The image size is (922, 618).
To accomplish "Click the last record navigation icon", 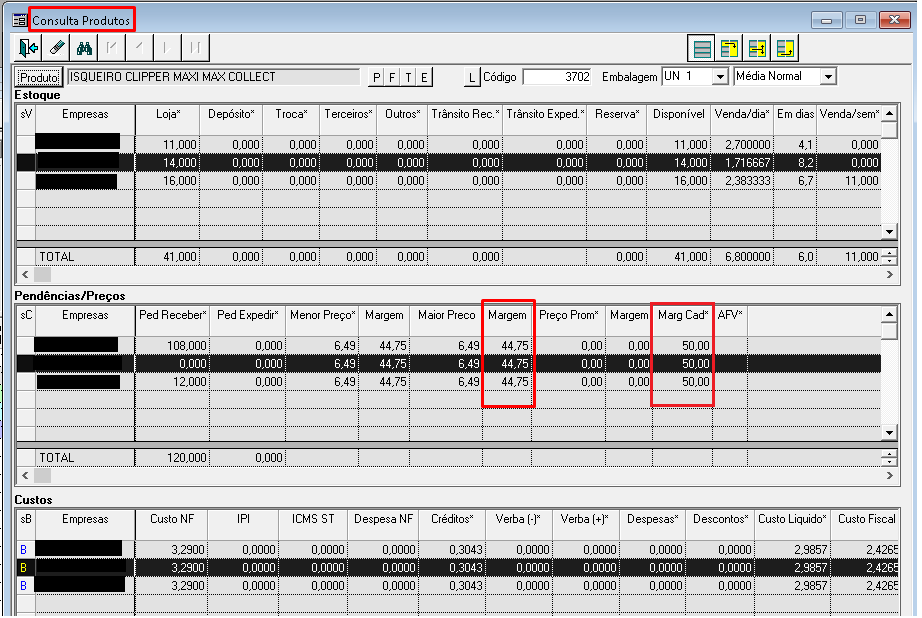I will pyautogui.click(x=195, y=48).
